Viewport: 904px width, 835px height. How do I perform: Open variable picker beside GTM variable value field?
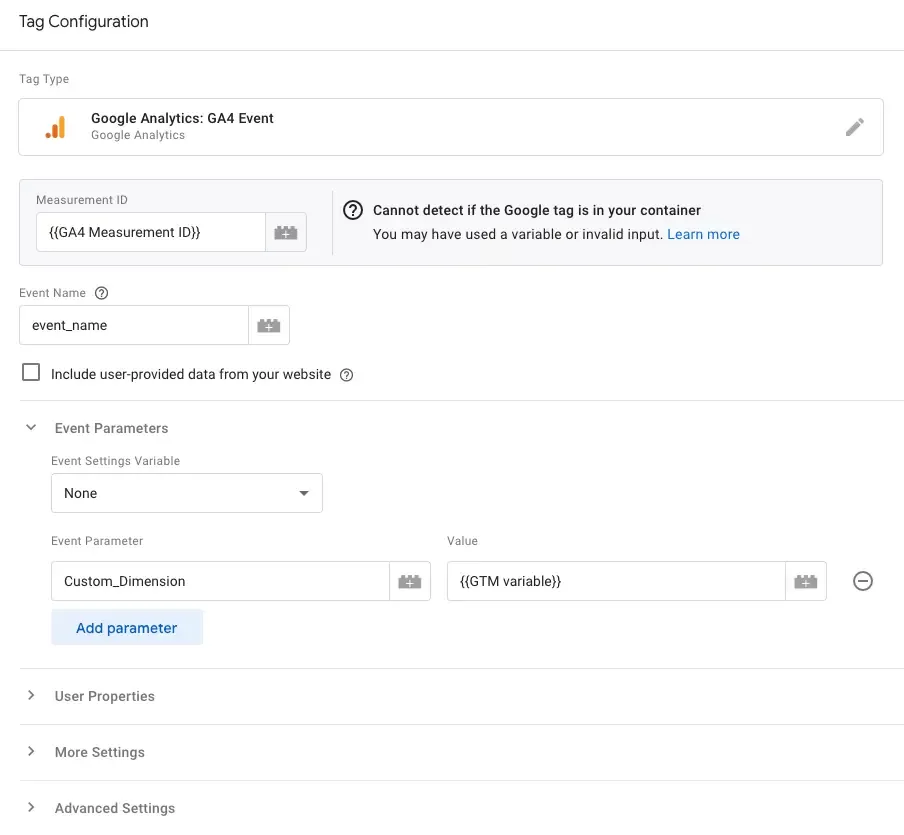pyautogui.click(x=805, y=581)
